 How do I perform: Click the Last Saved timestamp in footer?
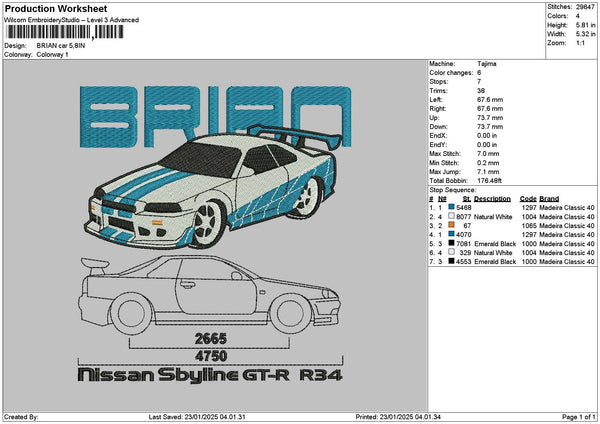coord(197,417)
